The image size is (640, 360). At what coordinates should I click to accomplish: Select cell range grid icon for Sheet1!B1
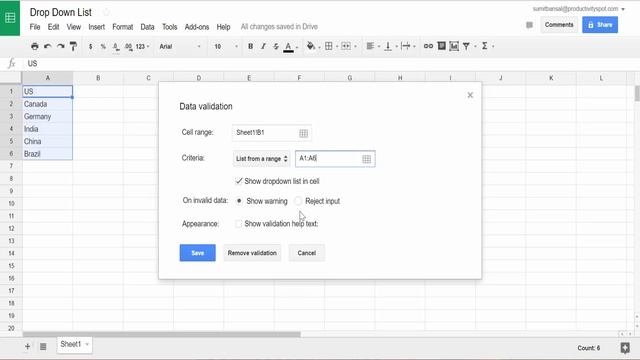click(x=304, y=133)
